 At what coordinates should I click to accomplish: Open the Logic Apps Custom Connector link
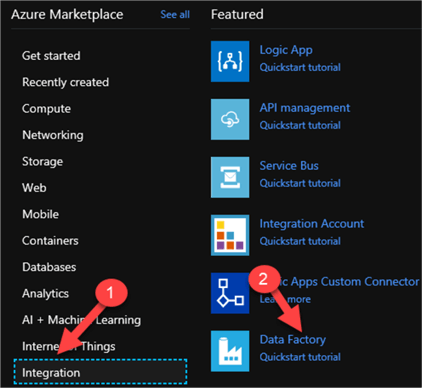coord(339,282)
